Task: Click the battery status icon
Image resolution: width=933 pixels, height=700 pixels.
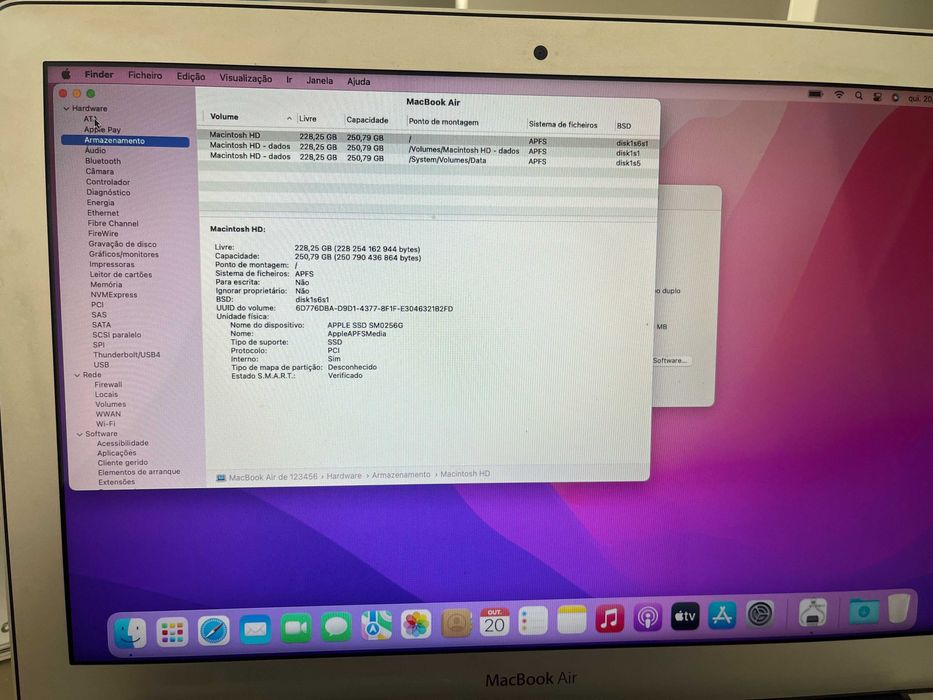Action: (815, 93)
